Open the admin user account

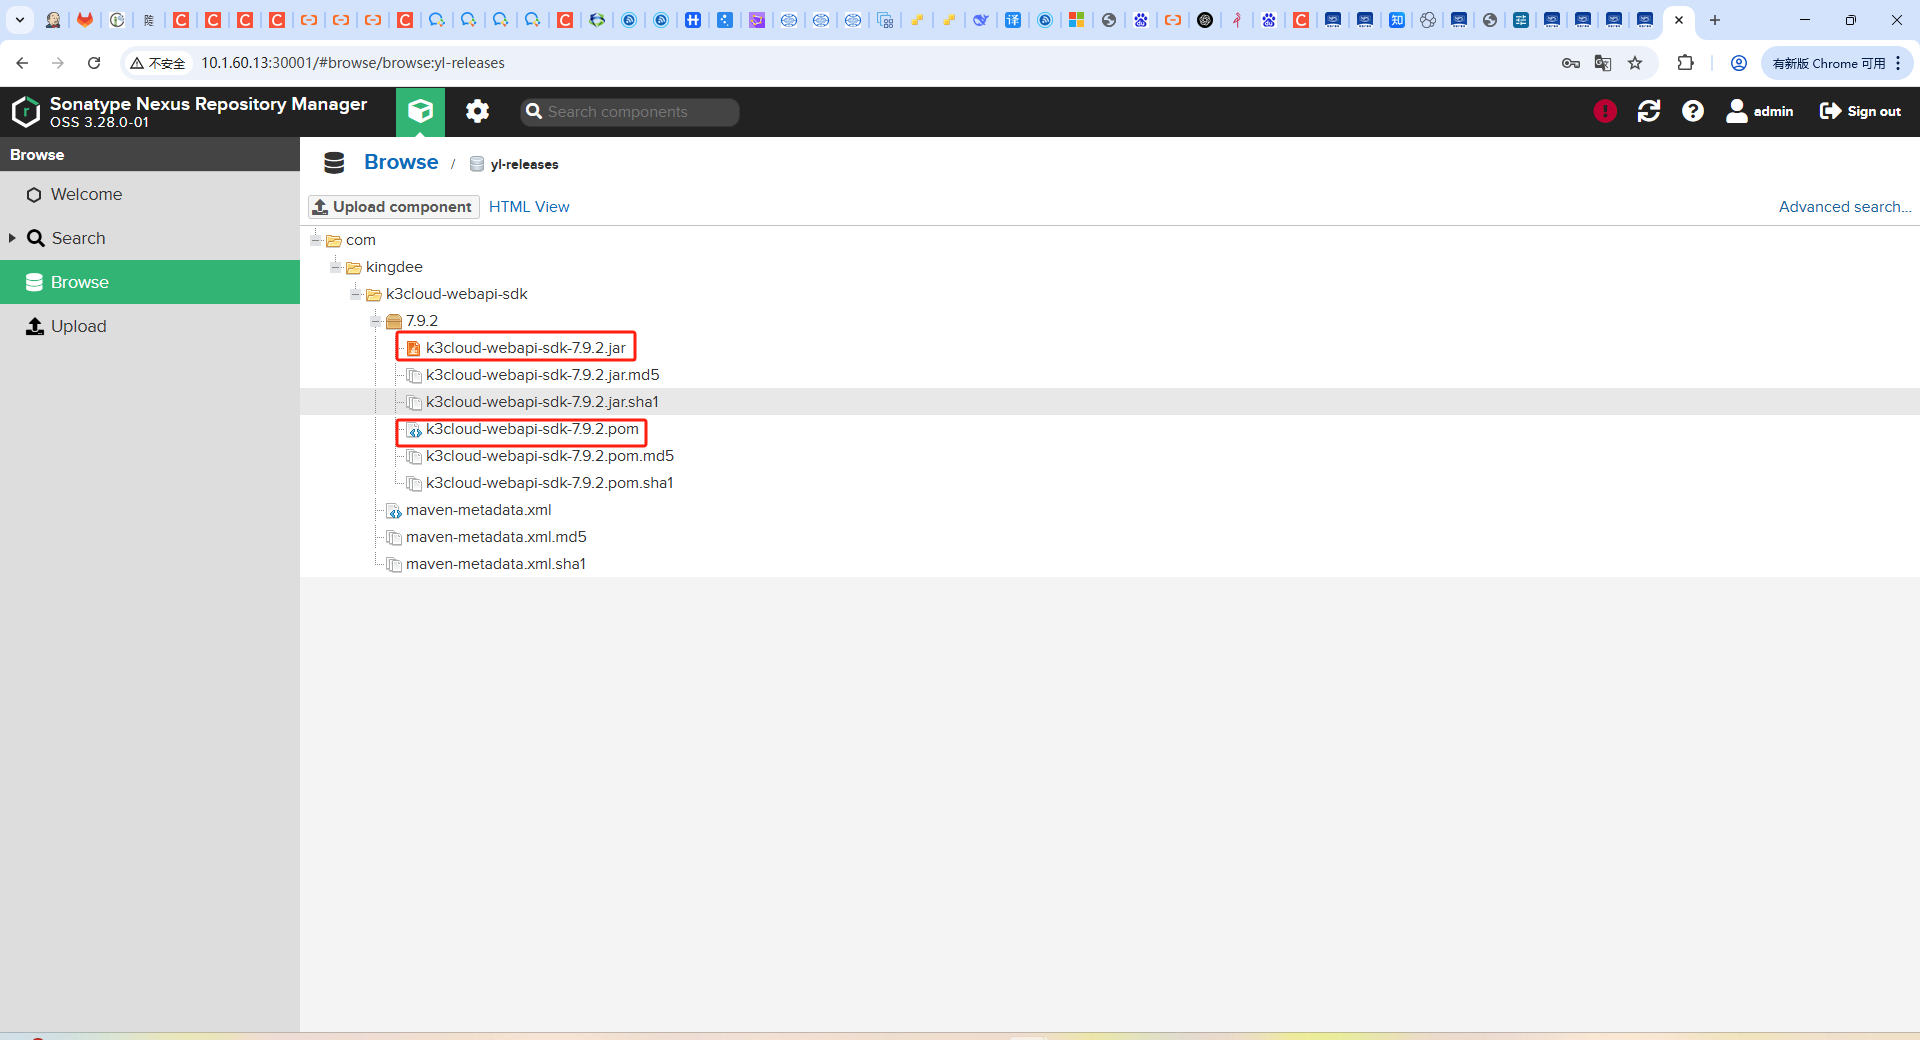(1760, 111)
